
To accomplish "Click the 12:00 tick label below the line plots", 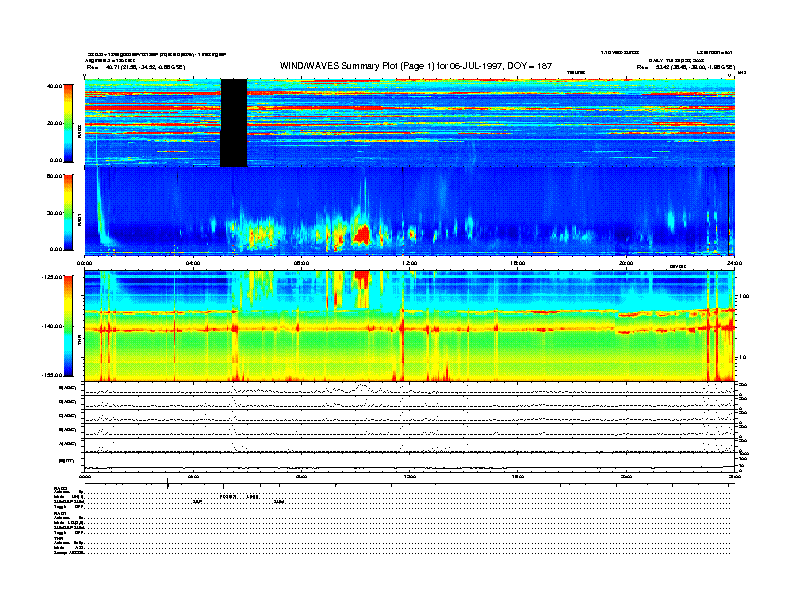I will click(410, 476).
